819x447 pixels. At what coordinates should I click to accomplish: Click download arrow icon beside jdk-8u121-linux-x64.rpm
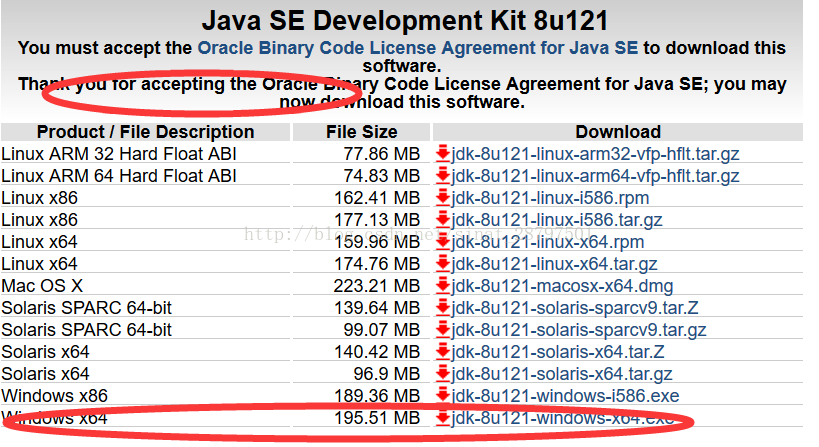tap(443, 241)
